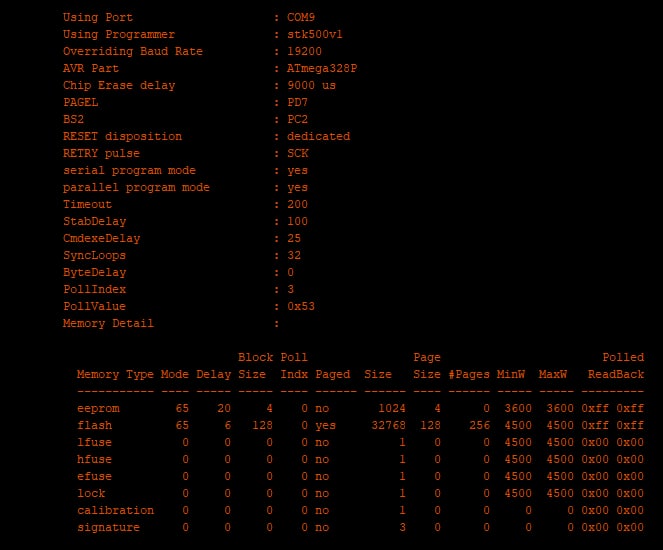Select the COM9 port value
The height and width of the screenshot is (550, 663).
point(301,17)
